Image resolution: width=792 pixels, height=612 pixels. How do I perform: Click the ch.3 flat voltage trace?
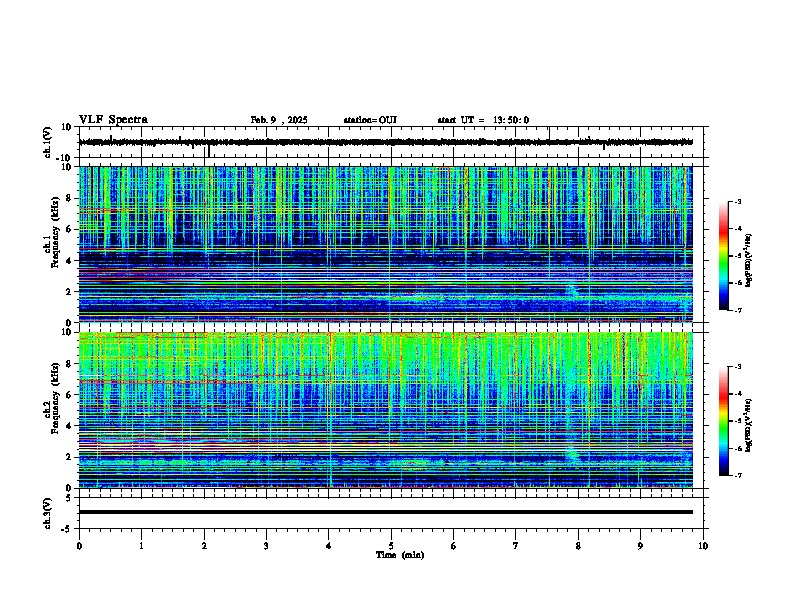[386, 512]
